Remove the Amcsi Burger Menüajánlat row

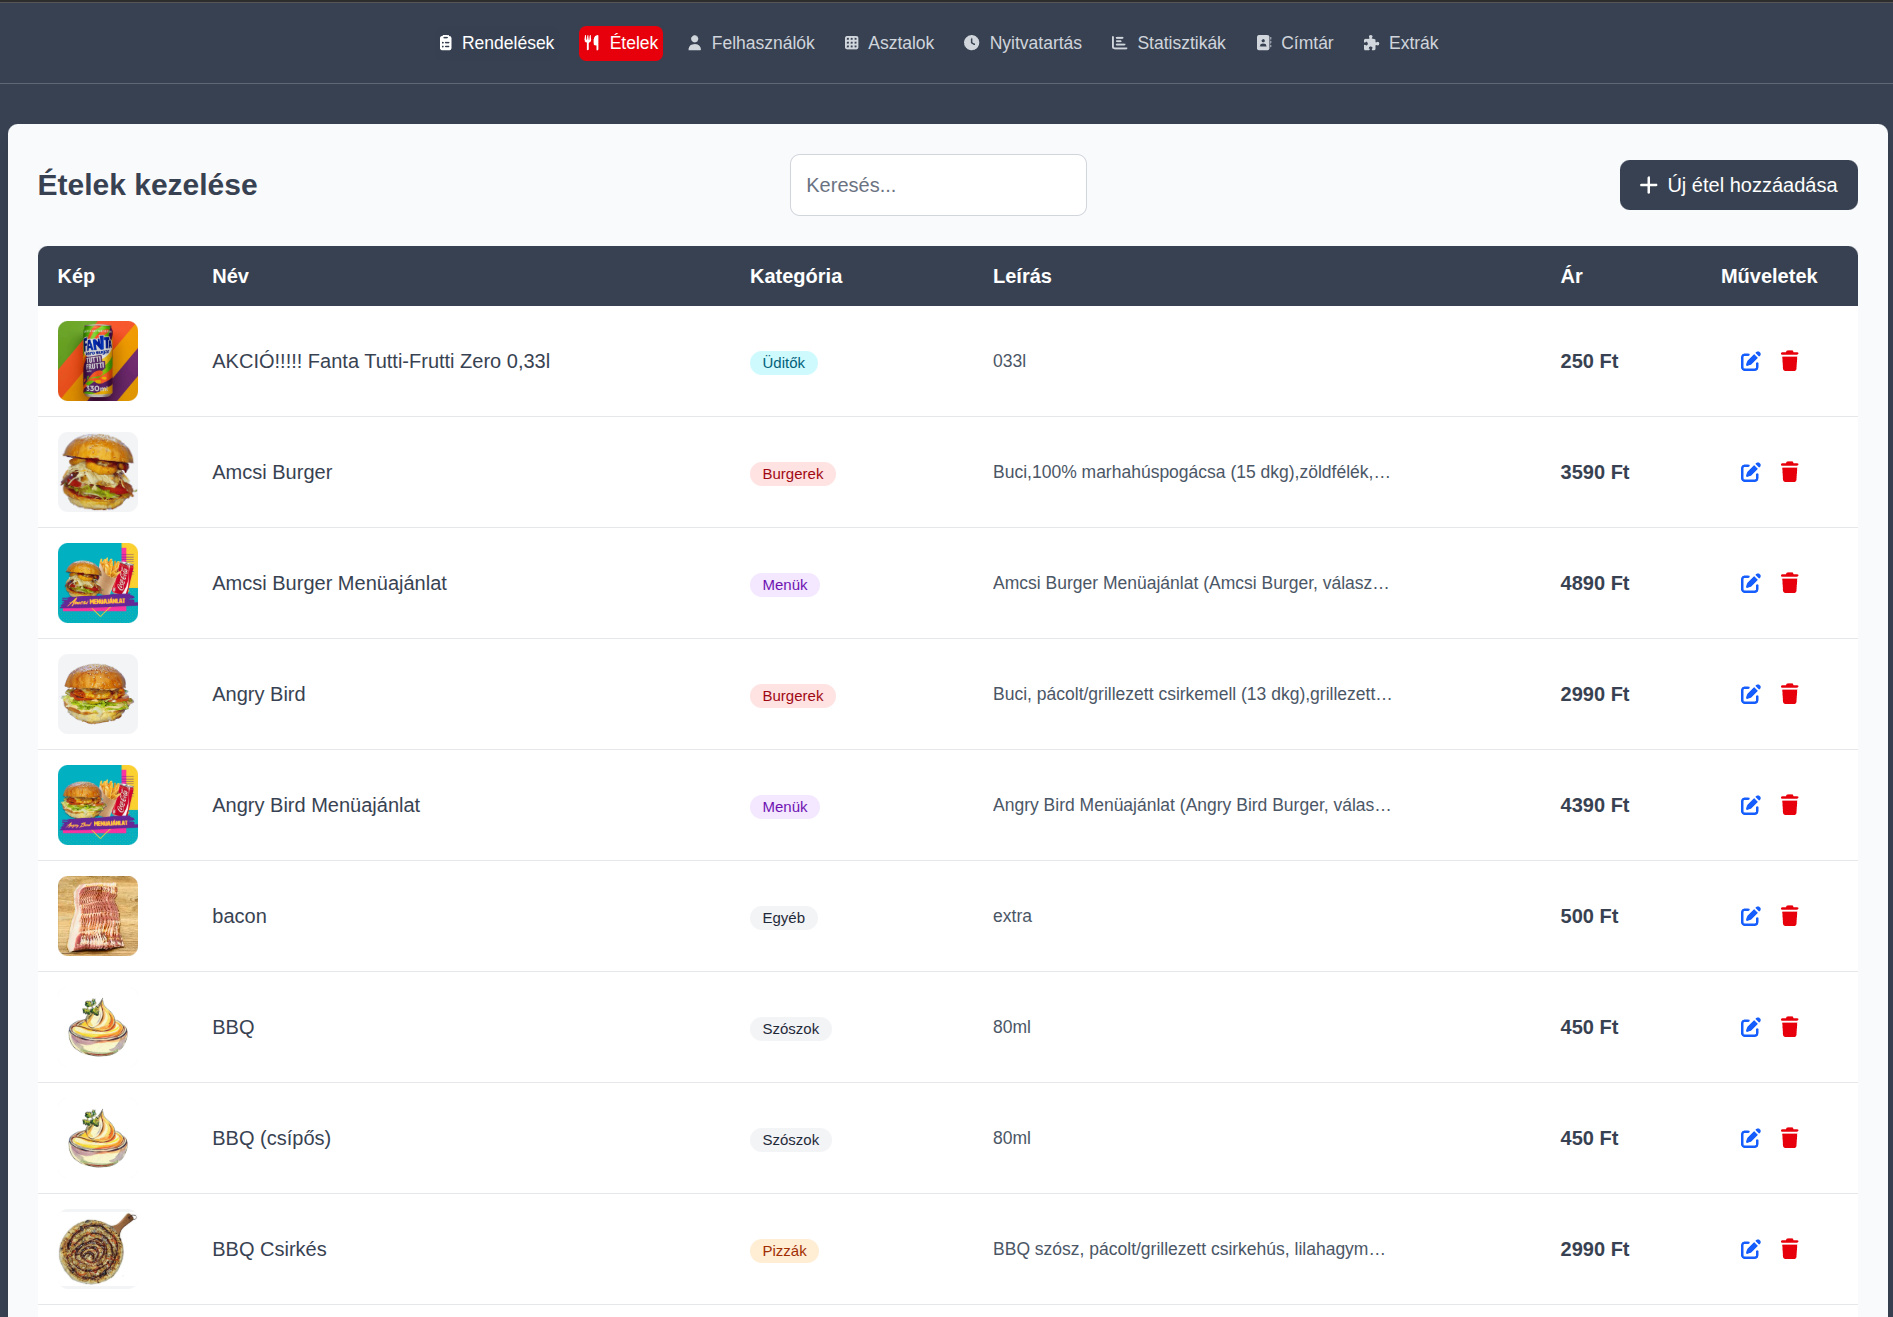tap(1789, 583)
